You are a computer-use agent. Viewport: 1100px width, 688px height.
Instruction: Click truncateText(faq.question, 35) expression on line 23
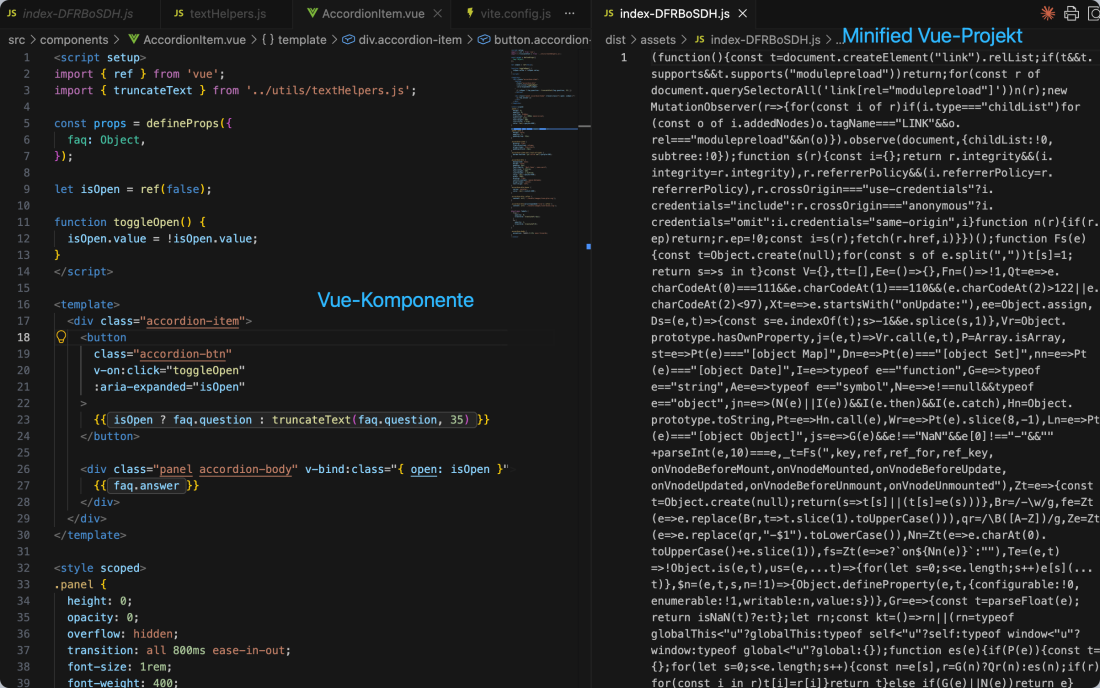(x=370, y=420)
